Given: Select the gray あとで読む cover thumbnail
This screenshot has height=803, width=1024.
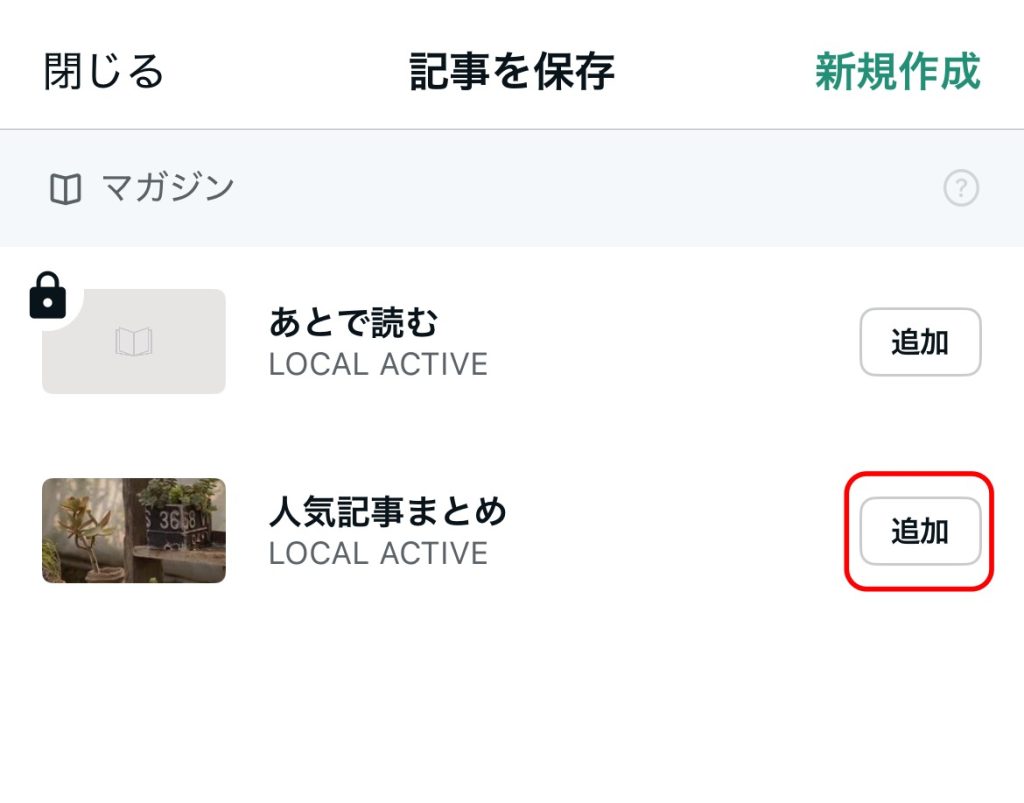Looking at the screenshot, I should point(134,341).
